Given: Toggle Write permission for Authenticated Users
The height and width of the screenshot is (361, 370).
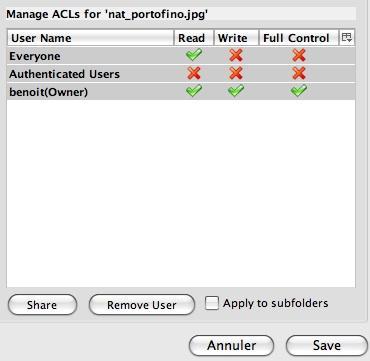Looking at the screenshot, I should point(236,73).
